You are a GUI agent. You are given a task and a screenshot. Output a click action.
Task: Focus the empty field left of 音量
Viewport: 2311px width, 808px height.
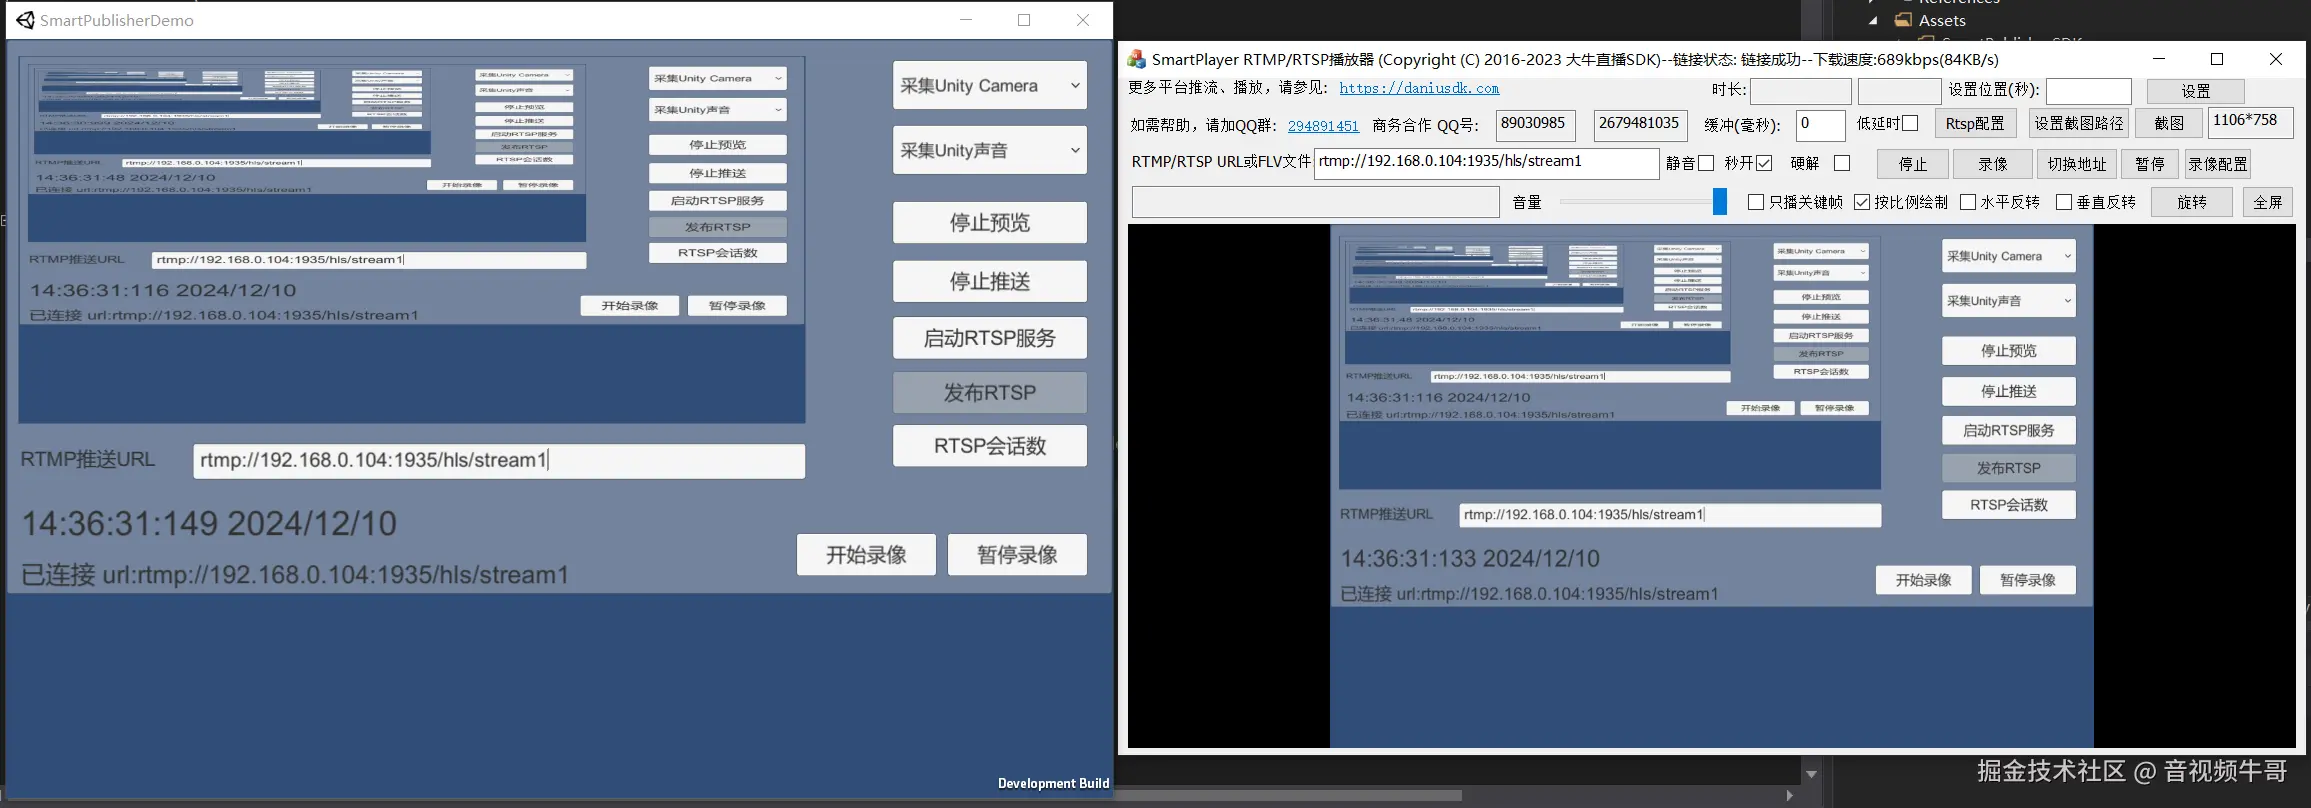pyautogui.click(x=1315, y=202)
